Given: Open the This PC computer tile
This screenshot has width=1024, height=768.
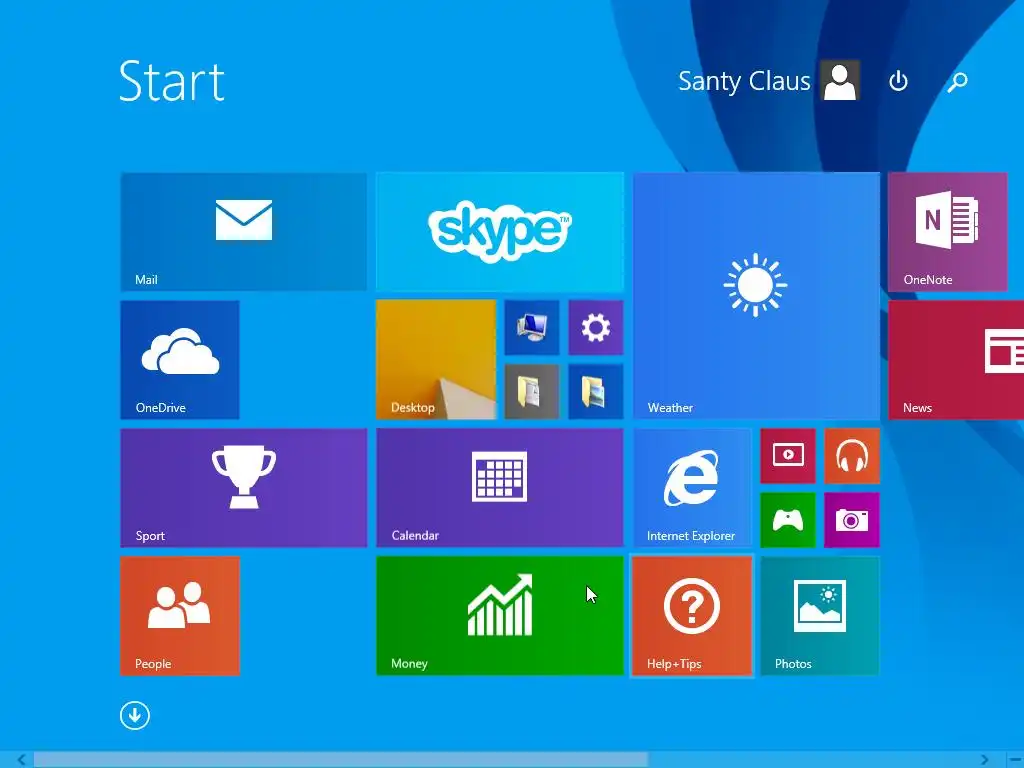Looking at the screenshot, I should click(x=532, y=328).
